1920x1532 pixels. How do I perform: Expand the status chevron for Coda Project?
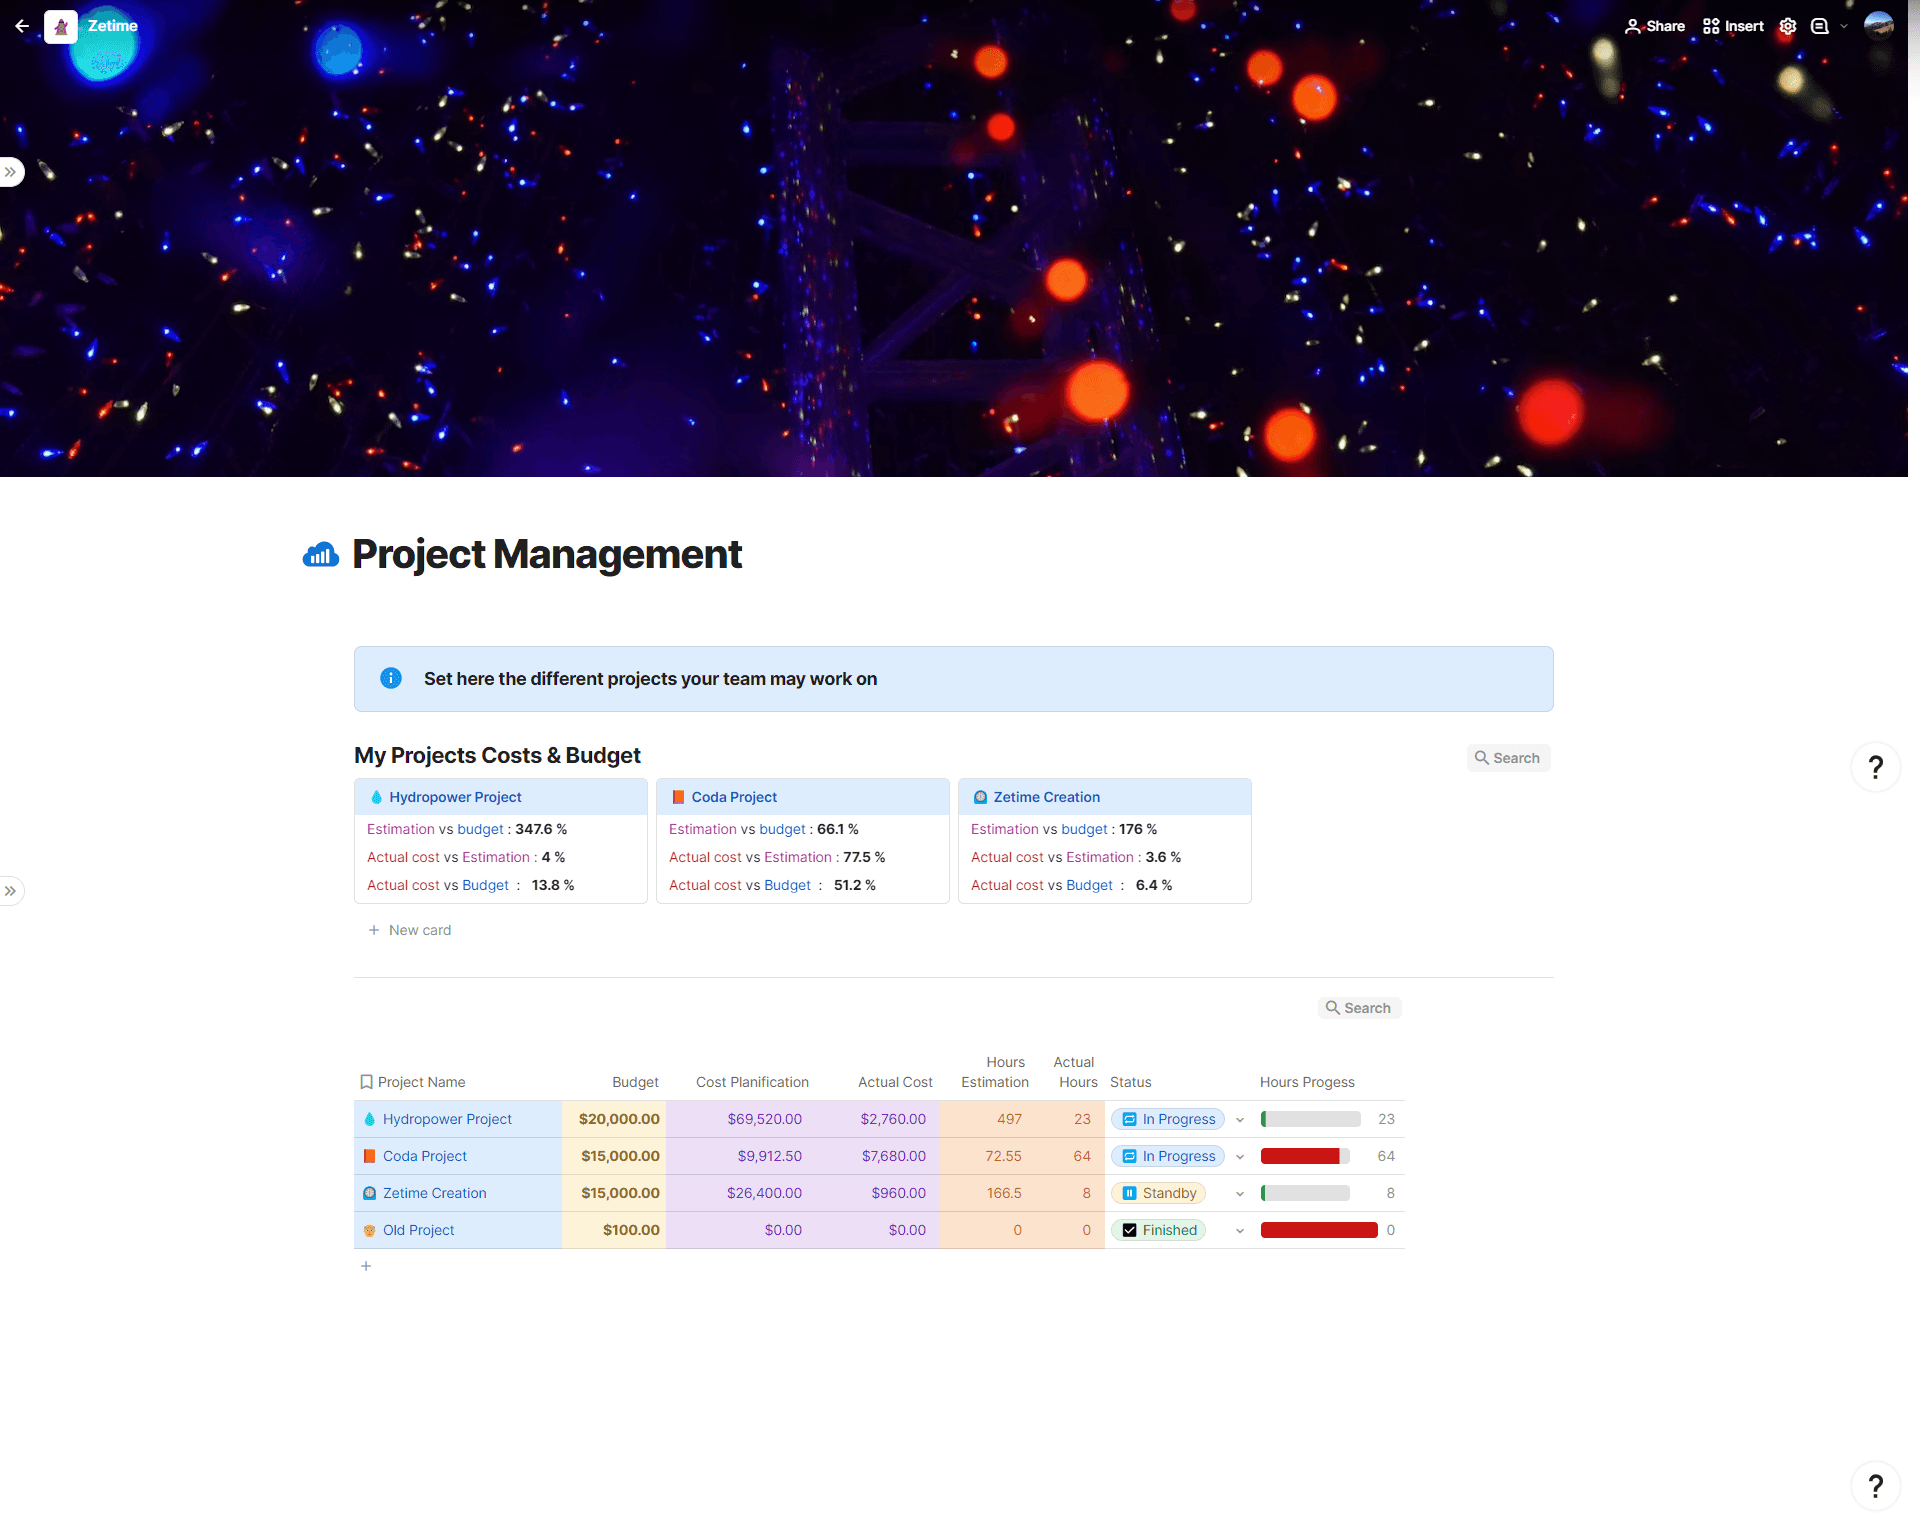tap(1240, 1157)
